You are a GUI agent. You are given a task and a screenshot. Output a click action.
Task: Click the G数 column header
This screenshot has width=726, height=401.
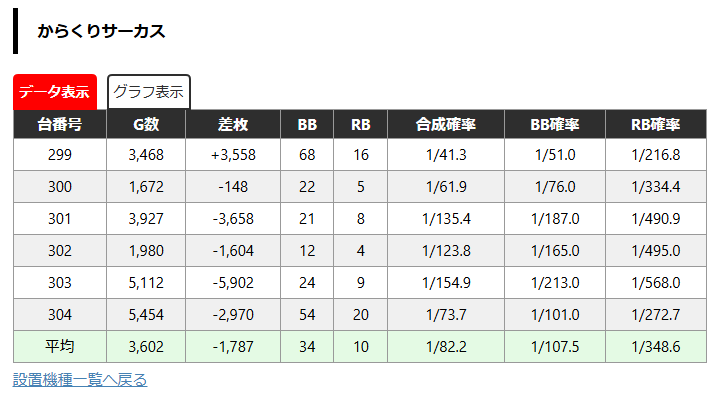[x=146, y=124]
